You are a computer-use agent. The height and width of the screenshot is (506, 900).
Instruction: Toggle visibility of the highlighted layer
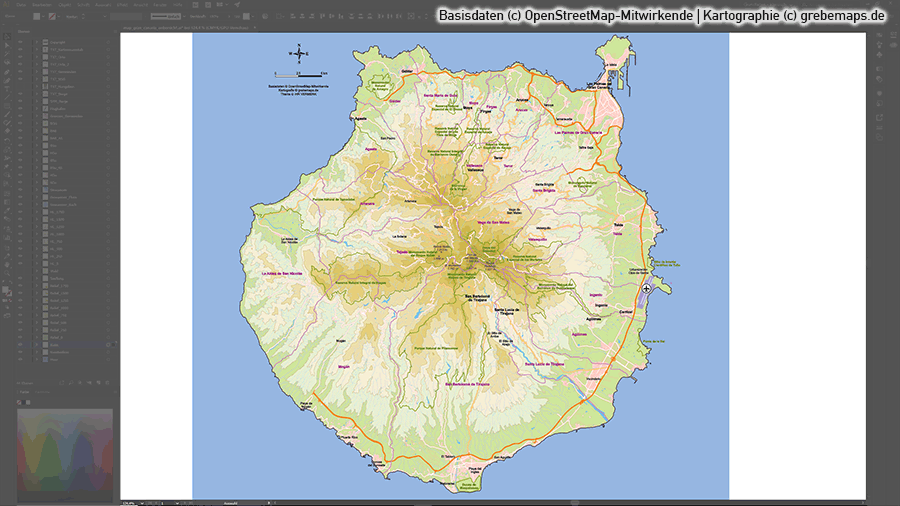(20, 342)
